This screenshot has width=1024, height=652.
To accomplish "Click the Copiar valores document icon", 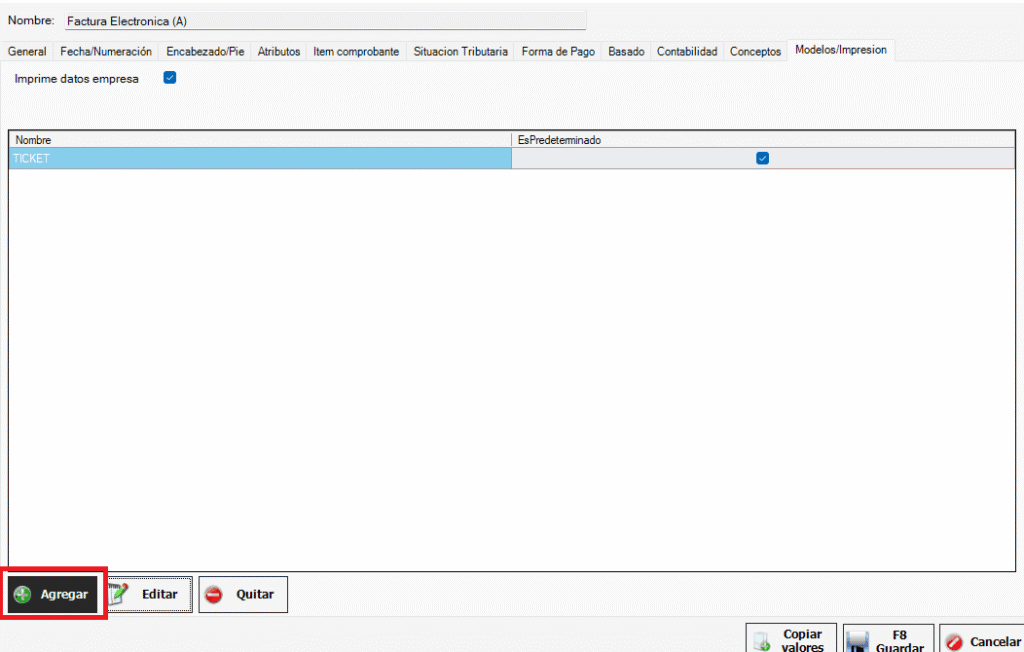I will 762,641.
